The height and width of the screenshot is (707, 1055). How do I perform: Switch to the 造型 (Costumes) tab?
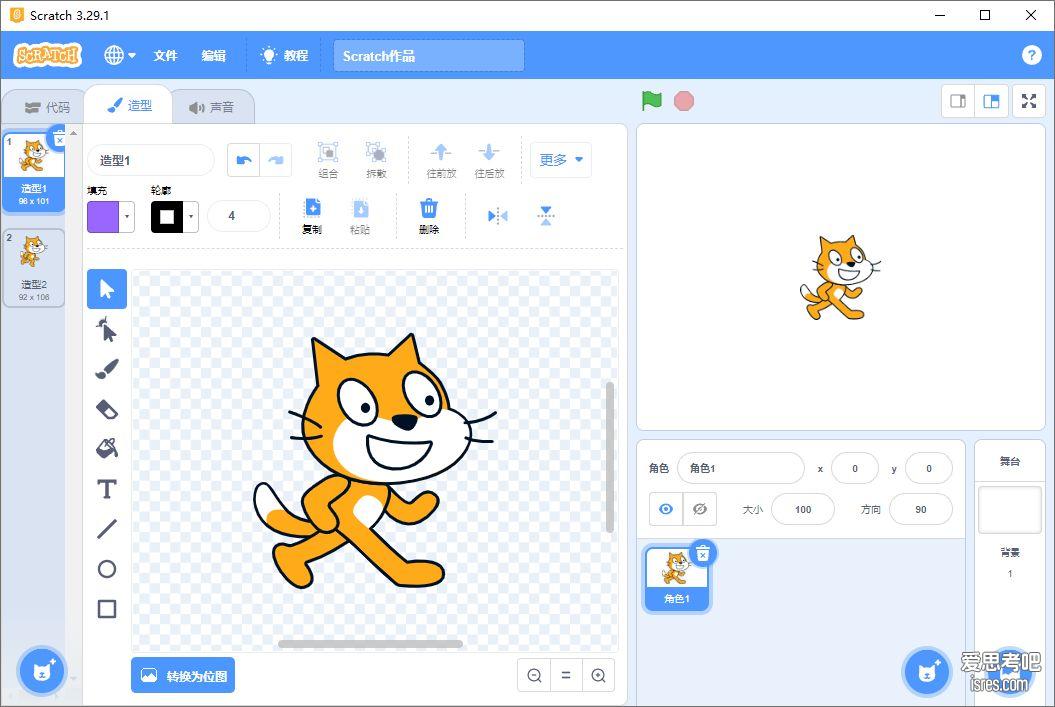130,106
